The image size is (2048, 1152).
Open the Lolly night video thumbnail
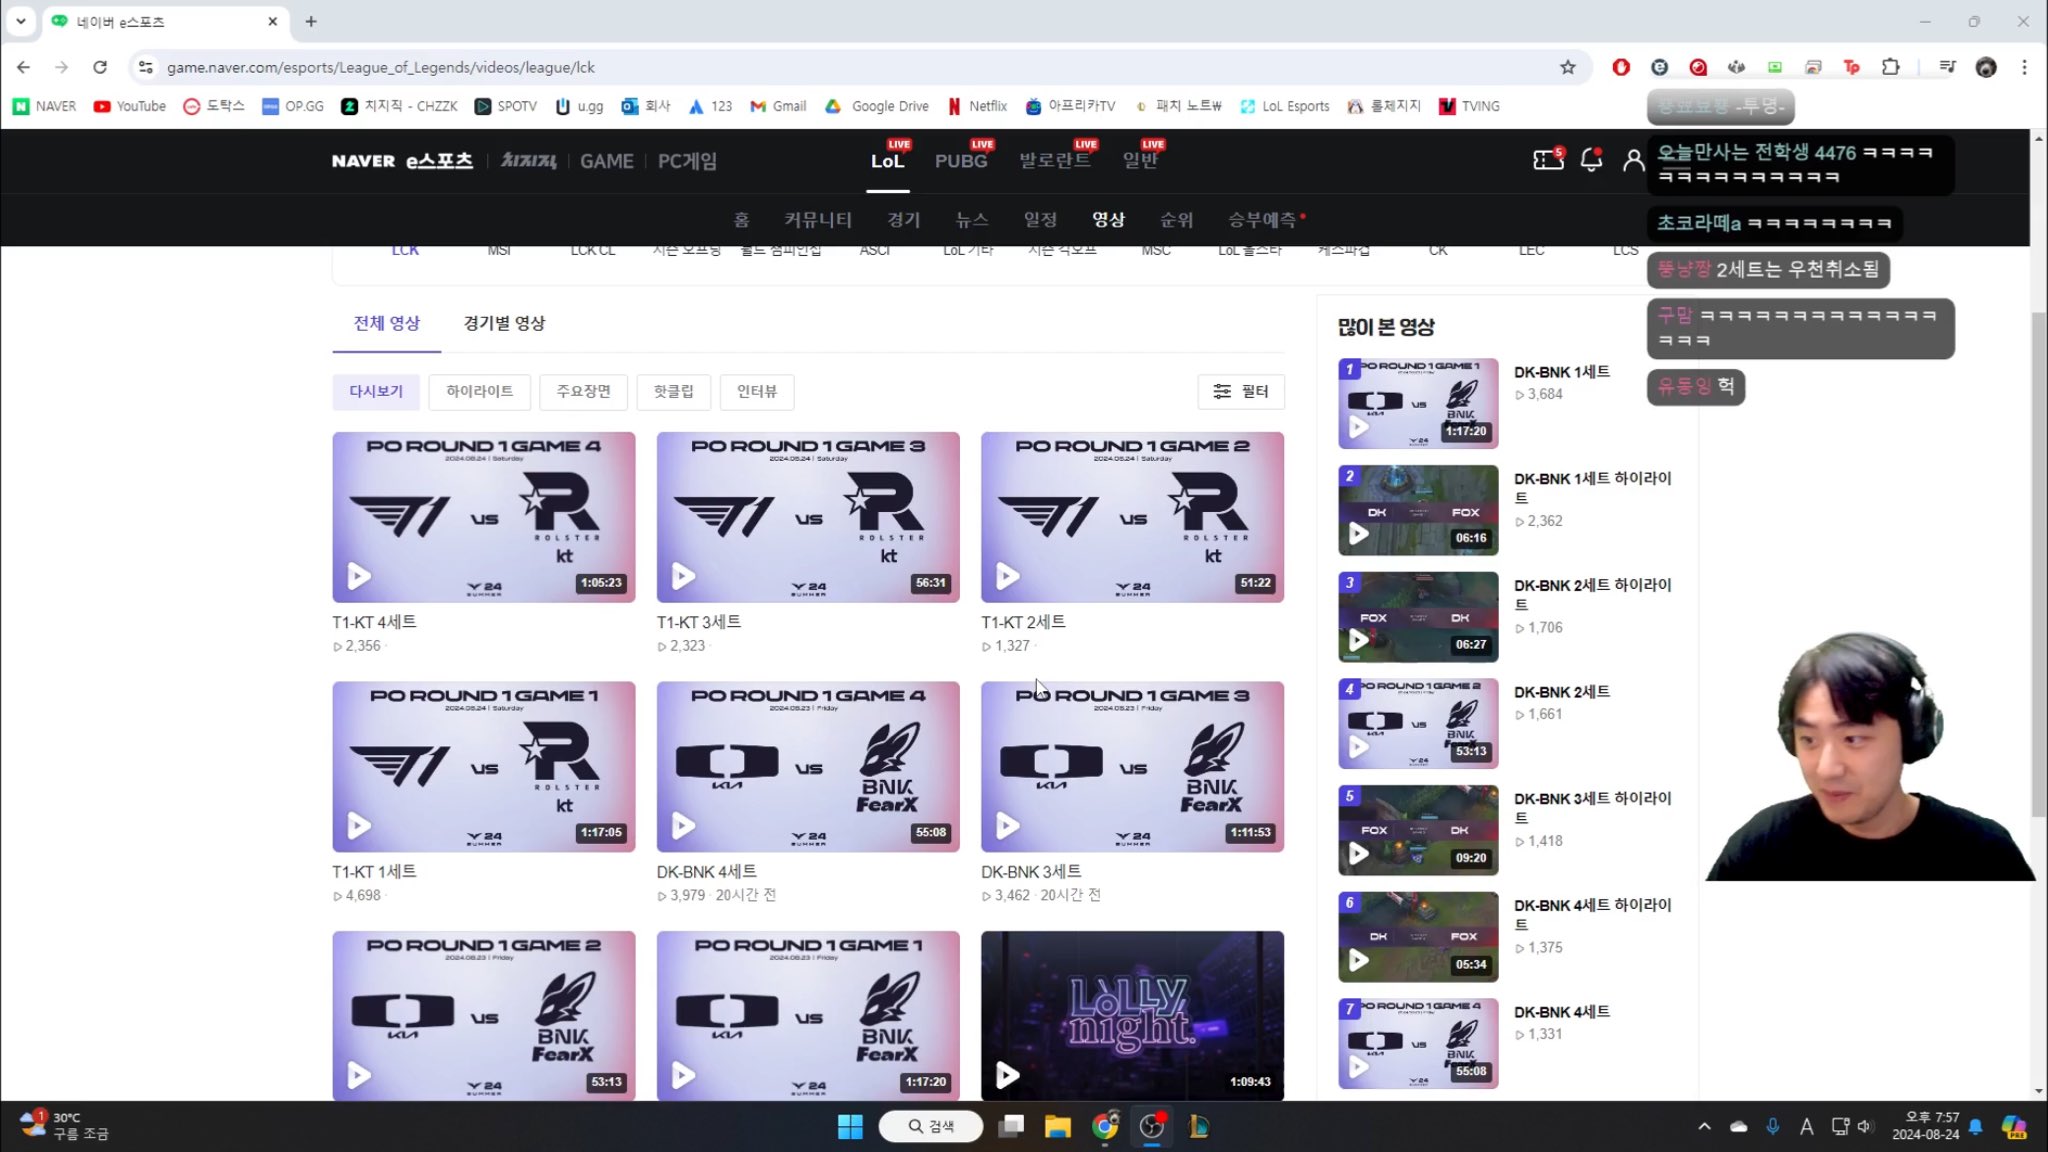[1132, 1015]
